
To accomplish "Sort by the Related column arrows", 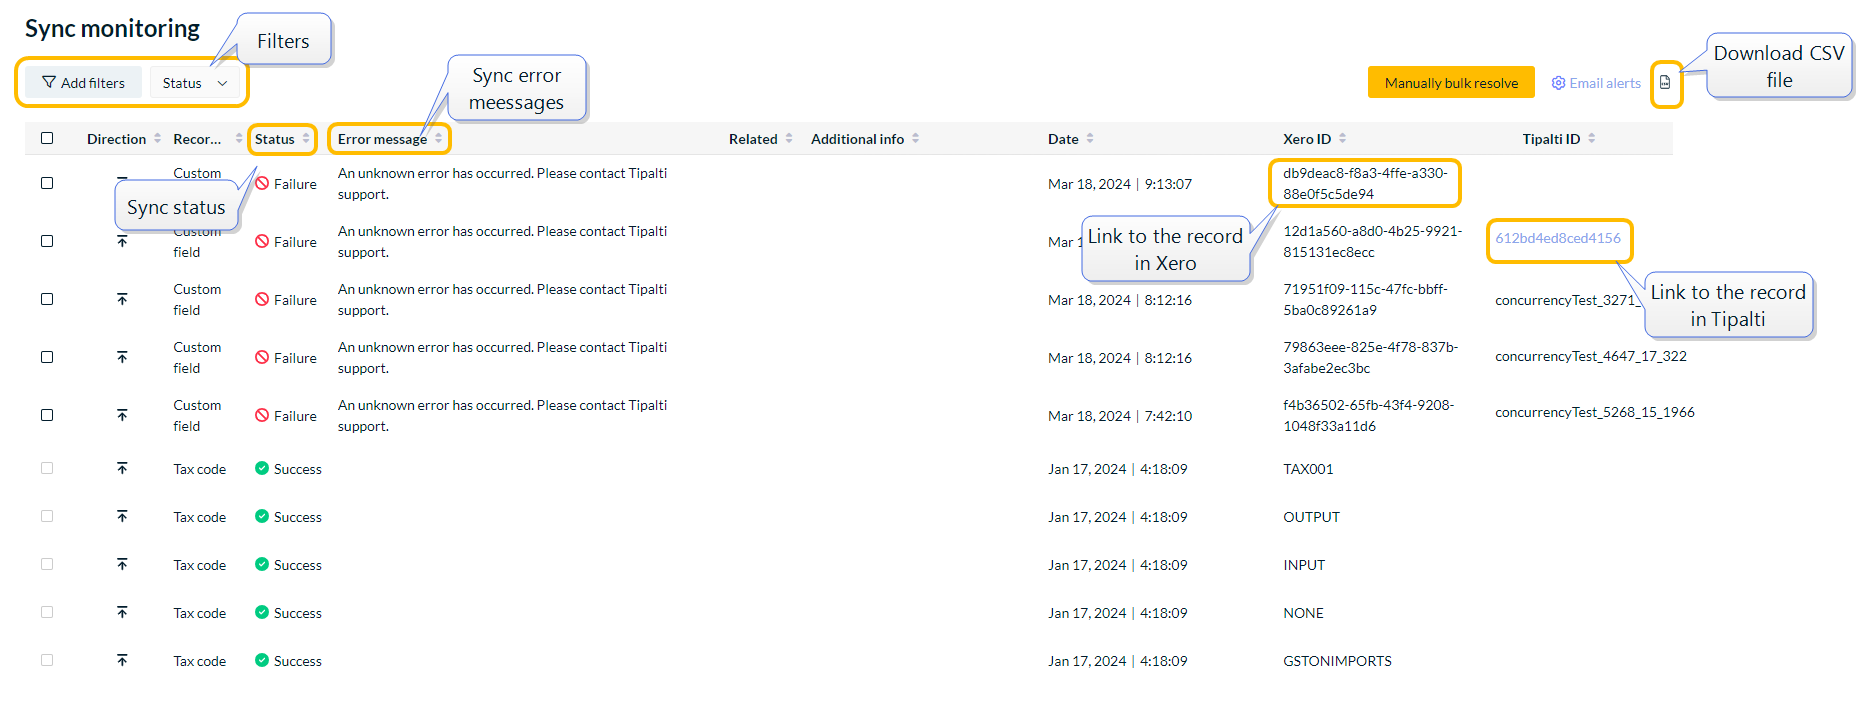I will coord(789,139).
